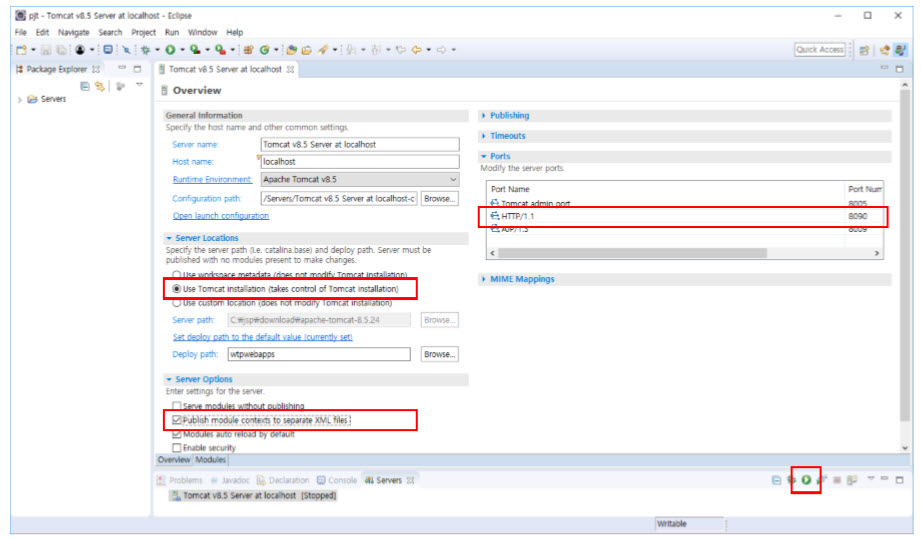Enable the Enable security checkbox

click(x=177, y=448)
